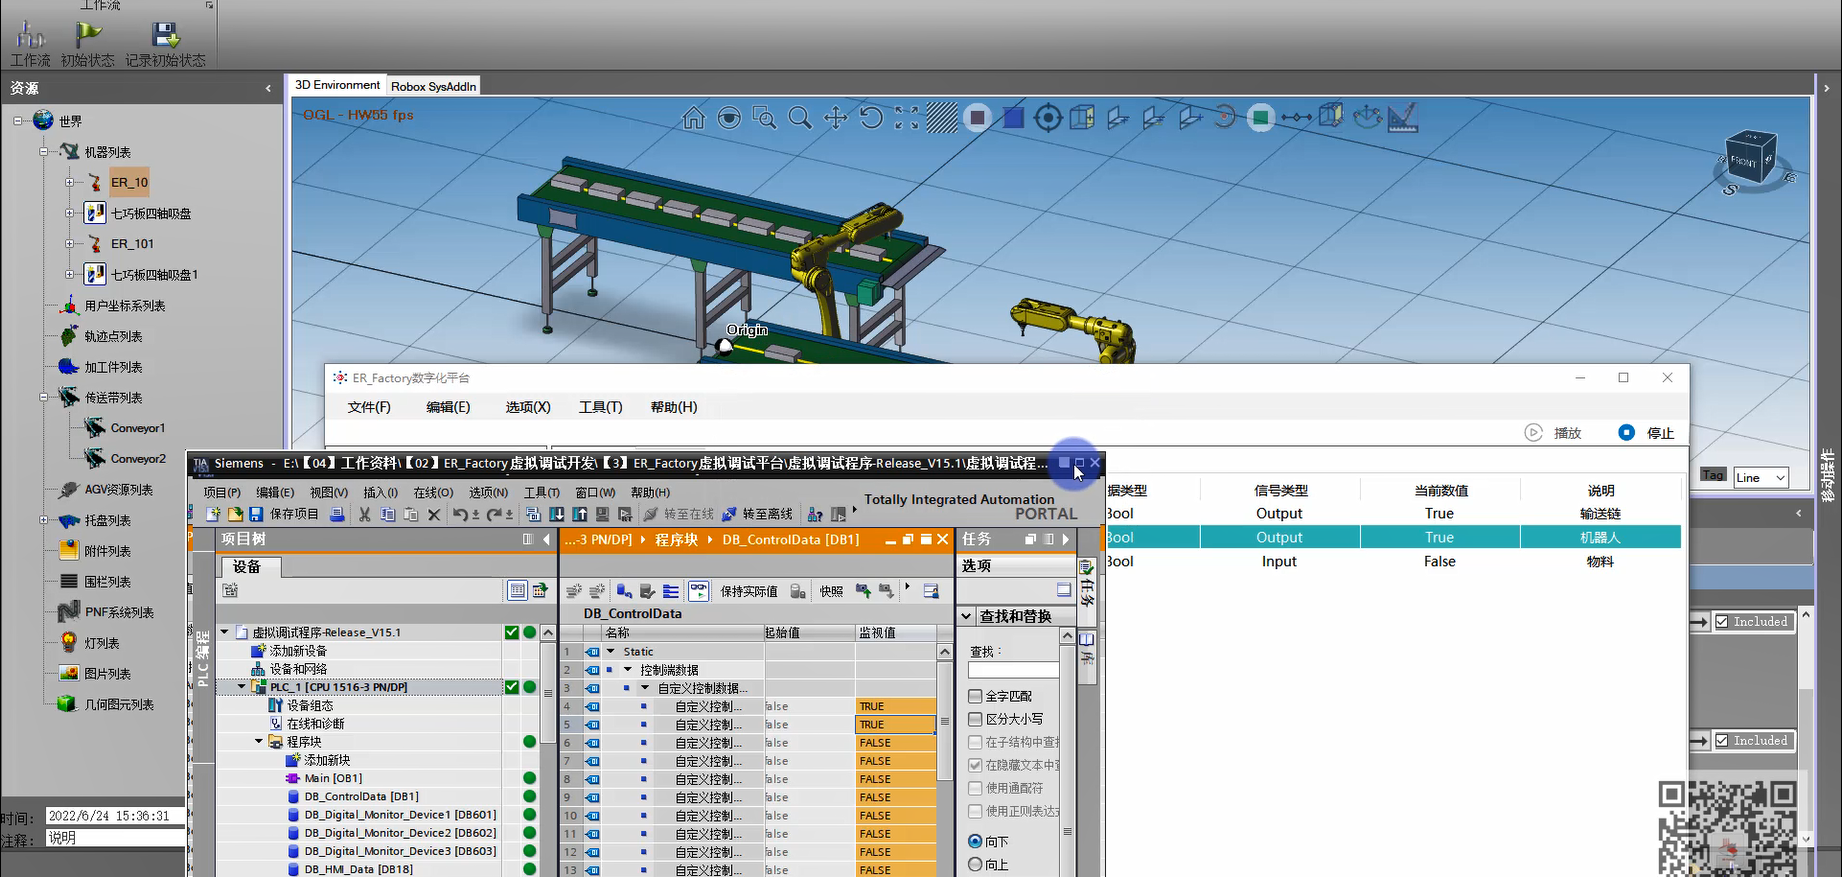Enable the 全字匹配 whole word checkbox
This screenshot has width=1842, height=877.
975,696
